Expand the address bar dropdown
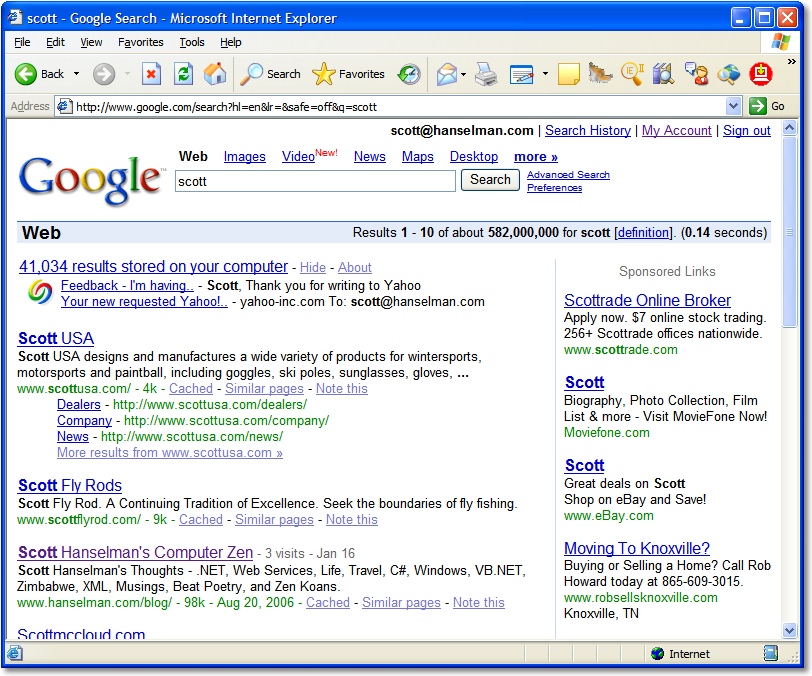 pyautogui.click(x=733, y=106)
